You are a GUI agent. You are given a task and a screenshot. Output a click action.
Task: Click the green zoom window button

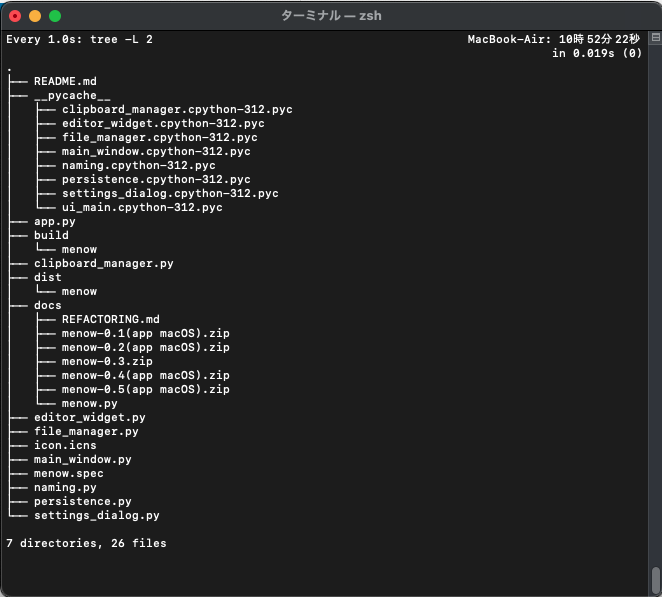click(x=55, y=16)
